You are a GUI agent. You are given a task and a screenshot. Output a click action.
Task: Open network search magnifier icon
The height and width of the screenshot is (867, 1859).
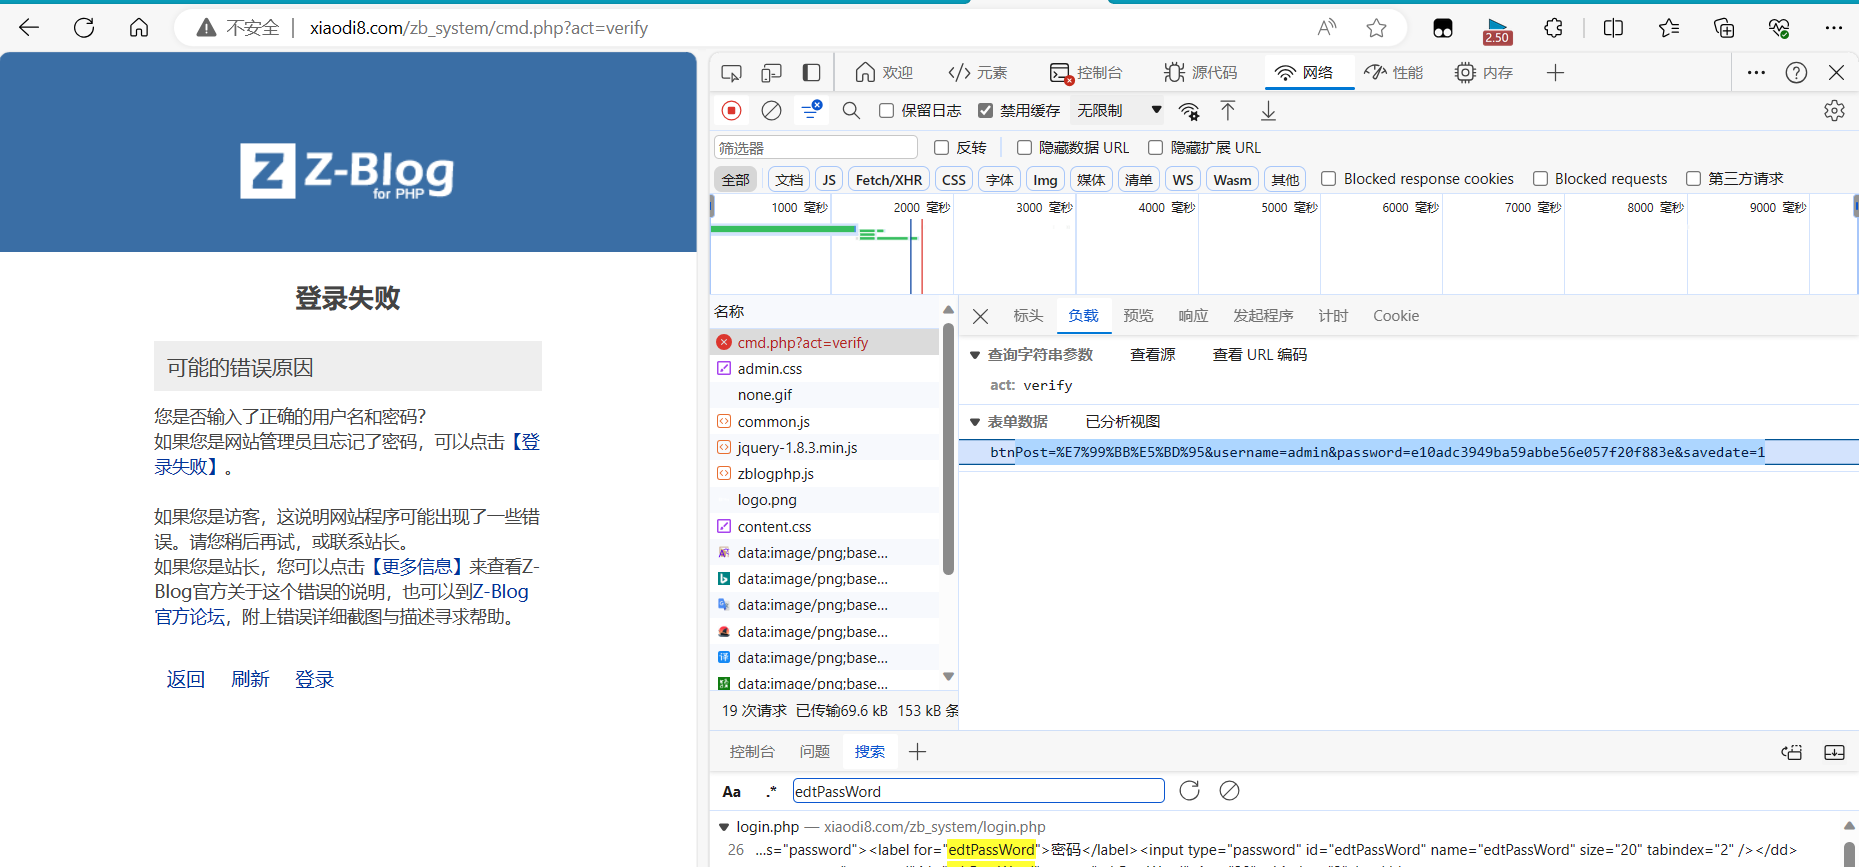[x=851, y=111]
